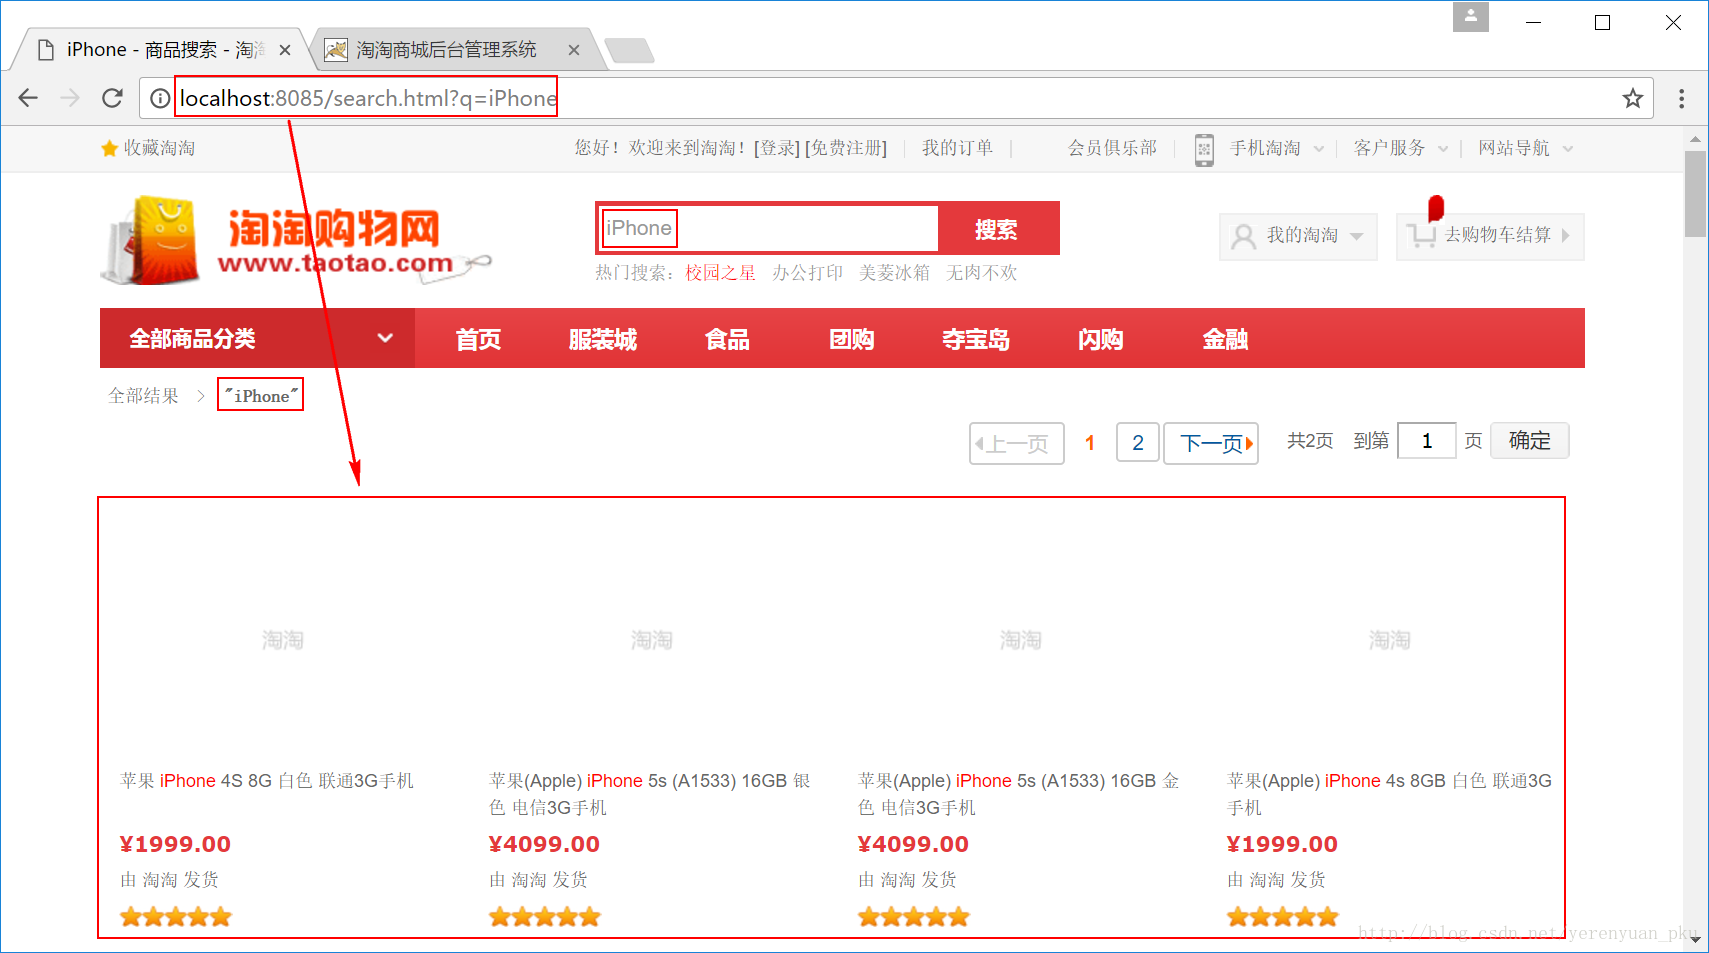Click hot search 美菱冰箱

pyautogui.click(x=894, y=273)
